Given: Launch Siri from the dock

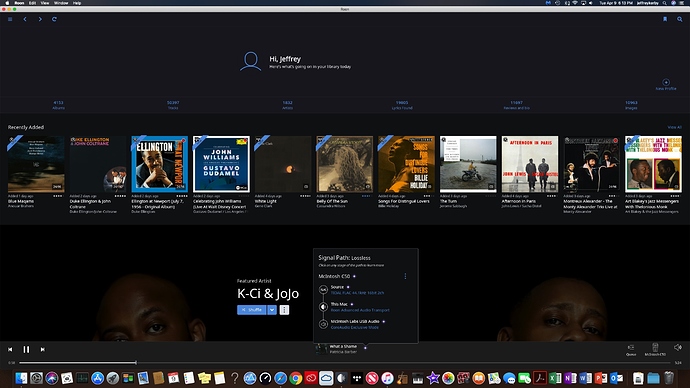Looking at the screenshot, I should tap(51, 378).
